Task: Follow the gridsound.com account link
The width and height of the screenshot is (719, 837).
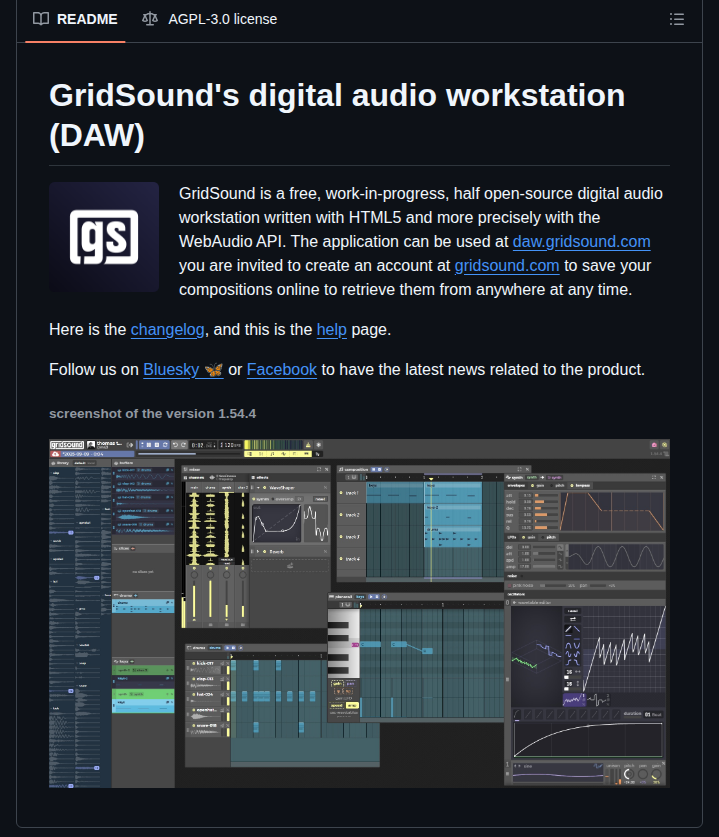Action: tap(507, 266)
